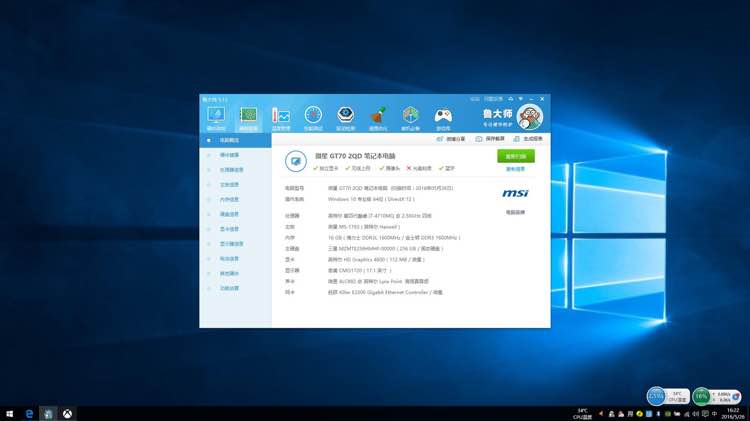The image size is (750, 421).
Task: Click the MSI brand logo
Action: (x=515, y=193)
